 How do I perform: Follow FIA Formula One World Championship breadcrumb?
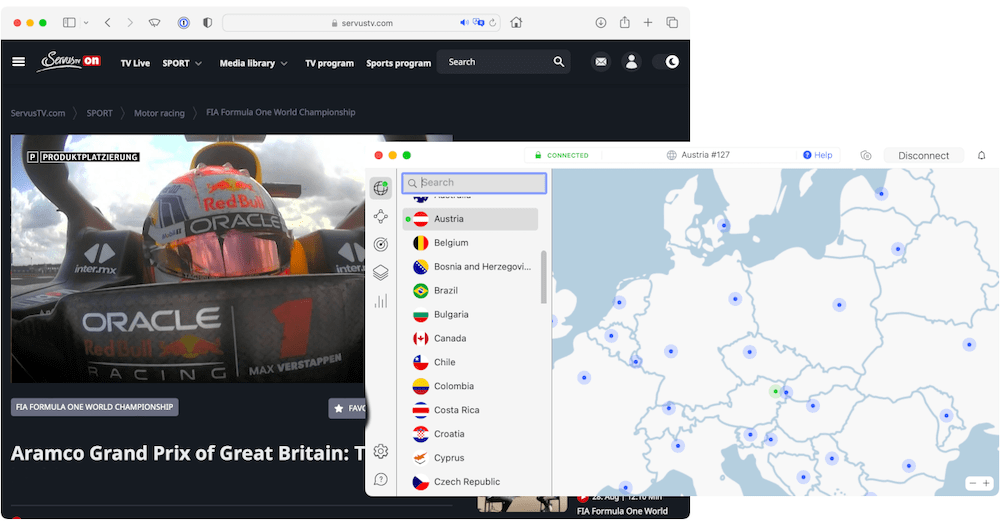(281, 112)
